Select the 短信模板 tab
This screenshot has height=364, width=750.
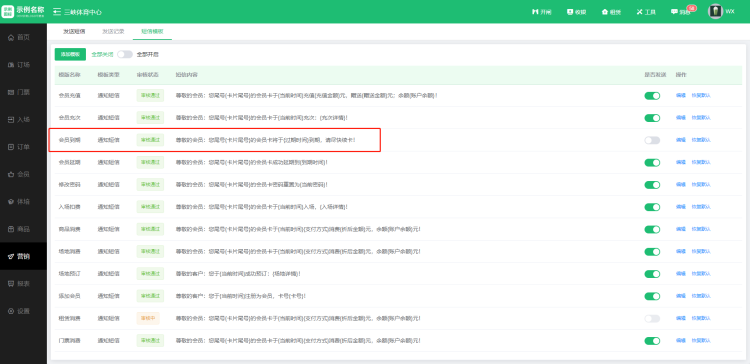tap(152, 32)
